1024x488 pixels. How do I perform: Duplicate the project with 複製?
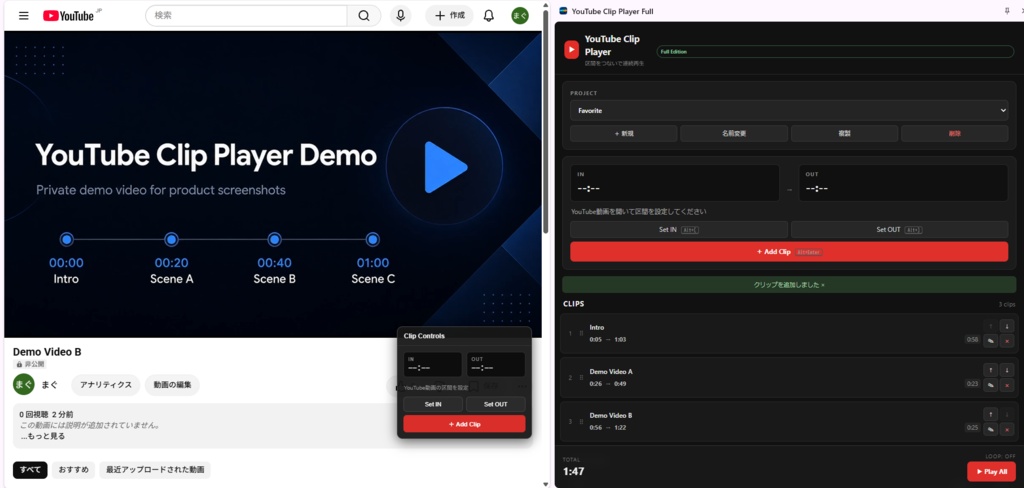844,133
